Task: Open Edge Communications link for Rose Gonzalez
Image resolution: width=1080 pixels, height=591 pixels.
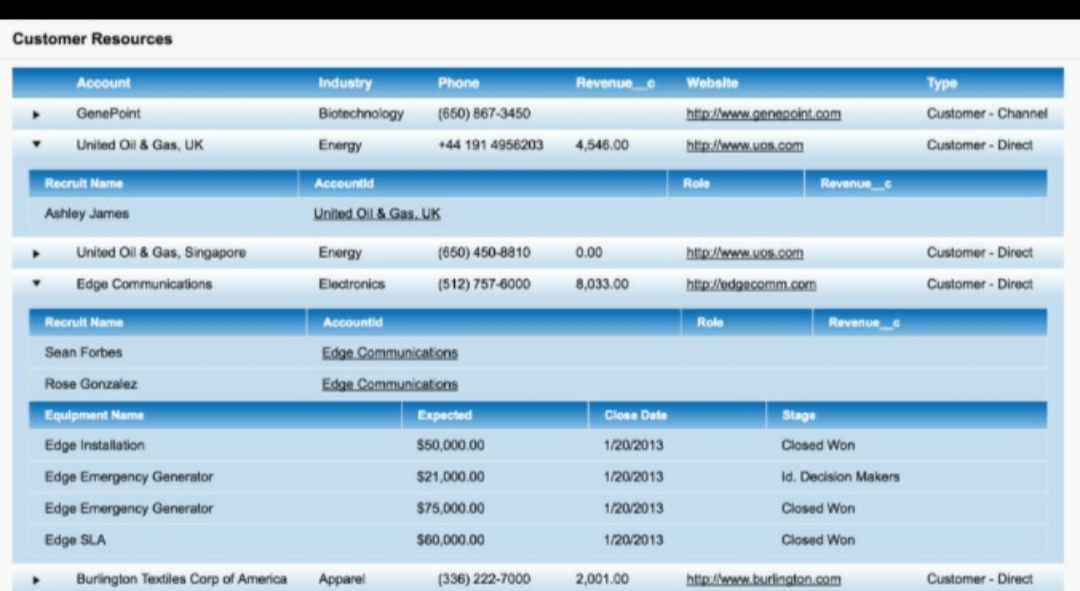Action: 390,384
